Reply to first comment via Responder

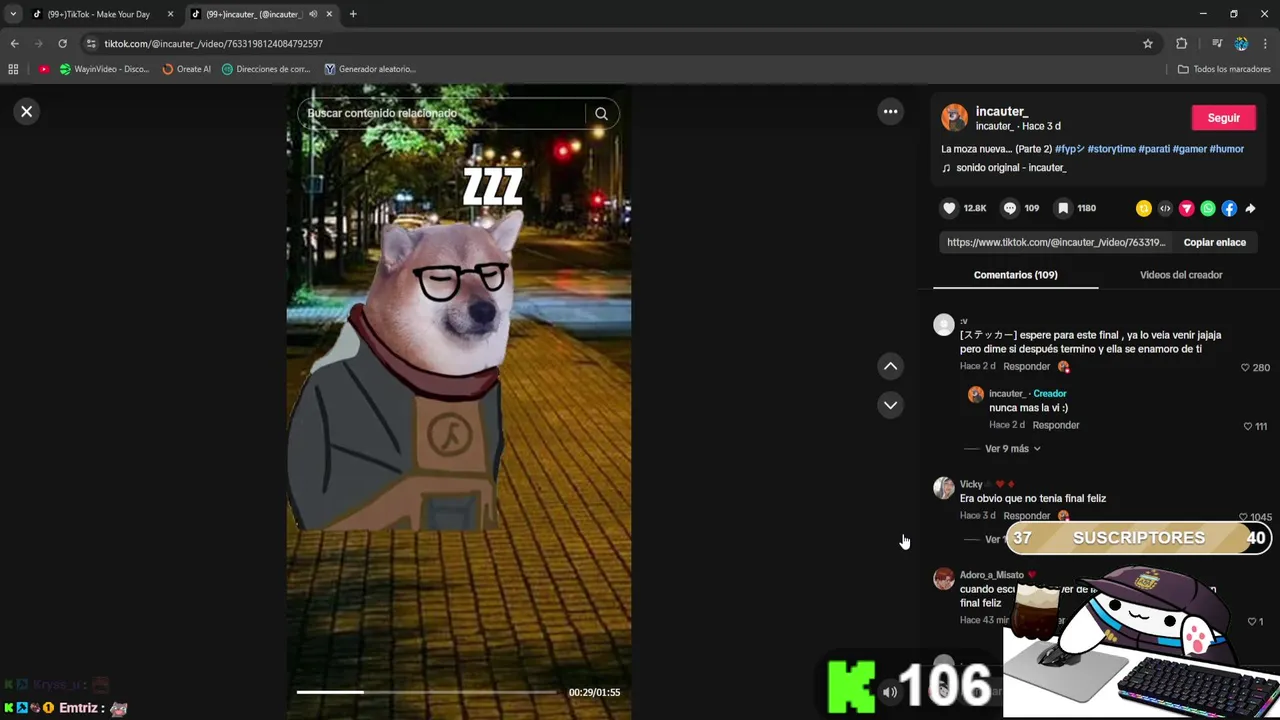click(x=1026, y=367)
